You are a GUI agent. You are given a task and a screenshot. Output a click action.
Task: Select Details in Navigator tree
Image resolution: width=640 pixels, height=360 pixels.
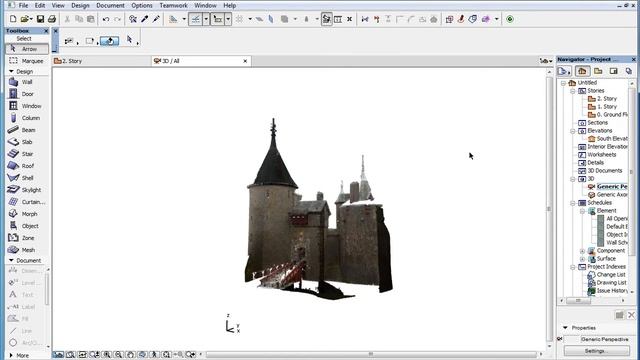pyautogui.click(x=596, y=163)
